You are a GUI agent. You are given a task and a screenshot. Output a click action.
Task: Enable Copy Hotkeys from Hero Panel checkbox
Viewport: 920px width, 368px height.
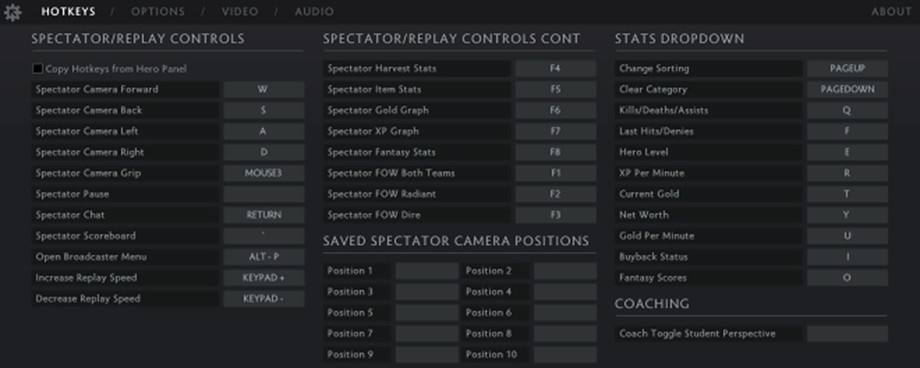pos(38,69)
